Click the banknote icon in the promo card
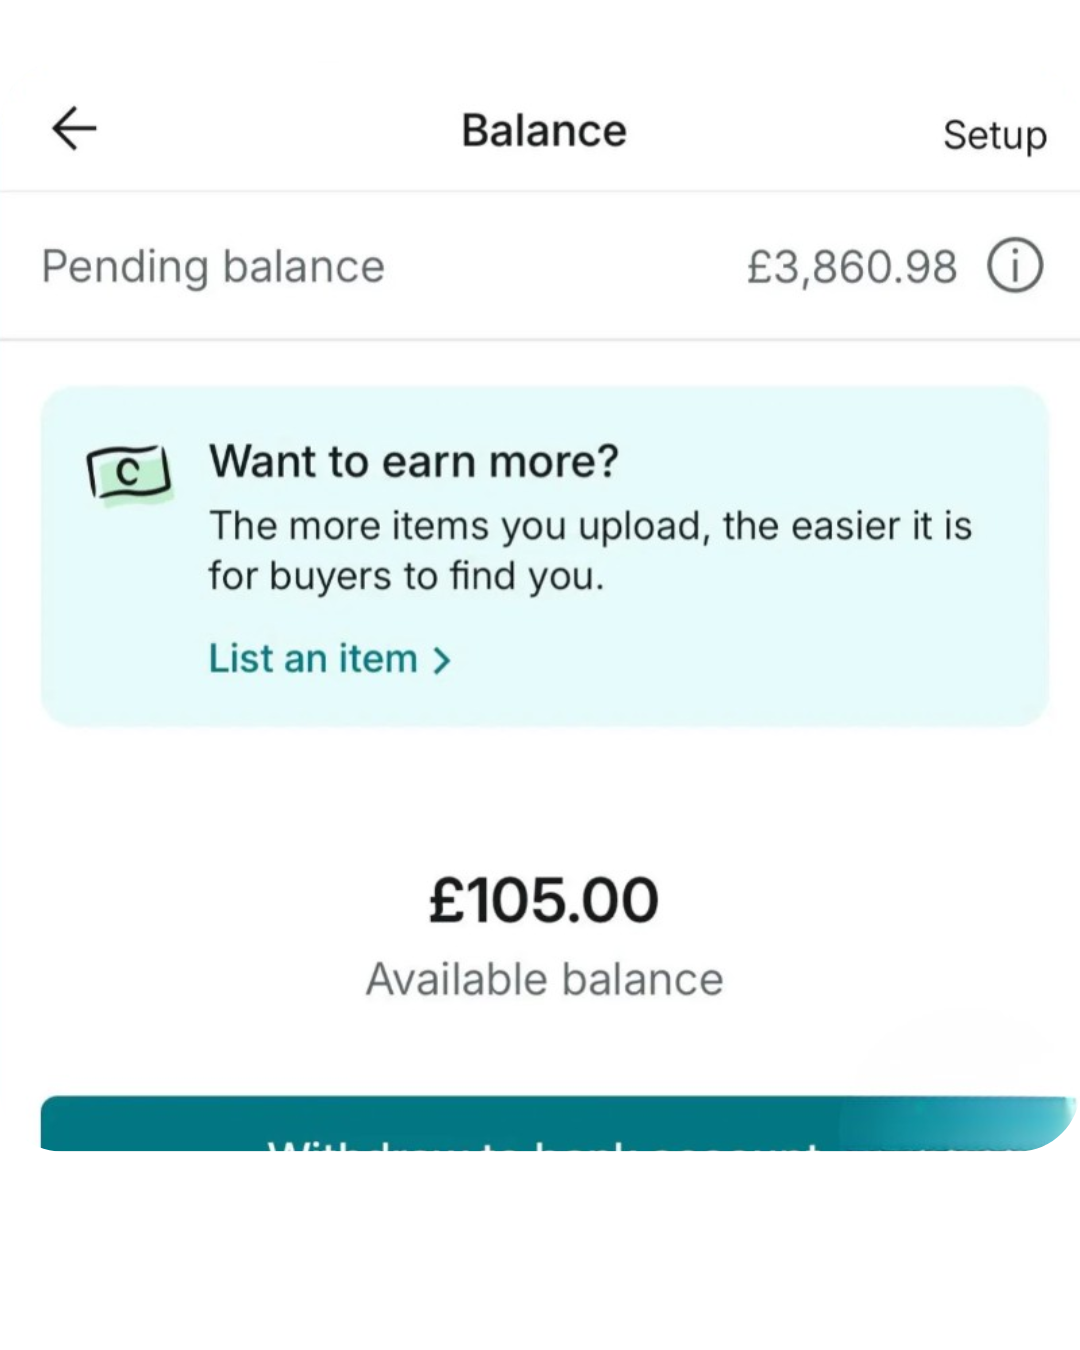This screenshot has width=1080, height=1350. pyautogui.click(x=129, y=474)
